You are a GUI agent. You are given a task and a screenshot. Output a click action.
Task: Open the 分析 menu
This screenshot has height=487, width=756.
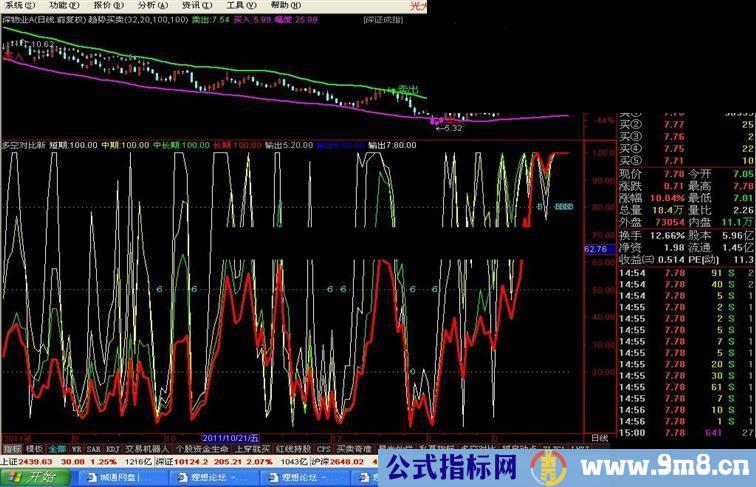(146, 5)
